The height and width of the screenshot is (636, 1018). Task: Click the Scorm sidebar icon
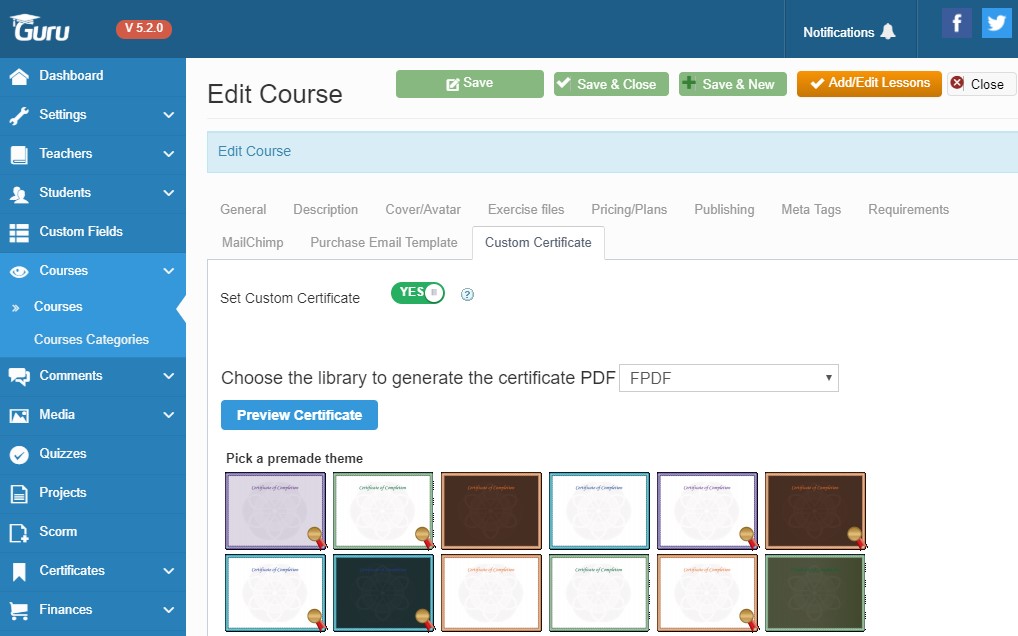[x=19, y=532]
